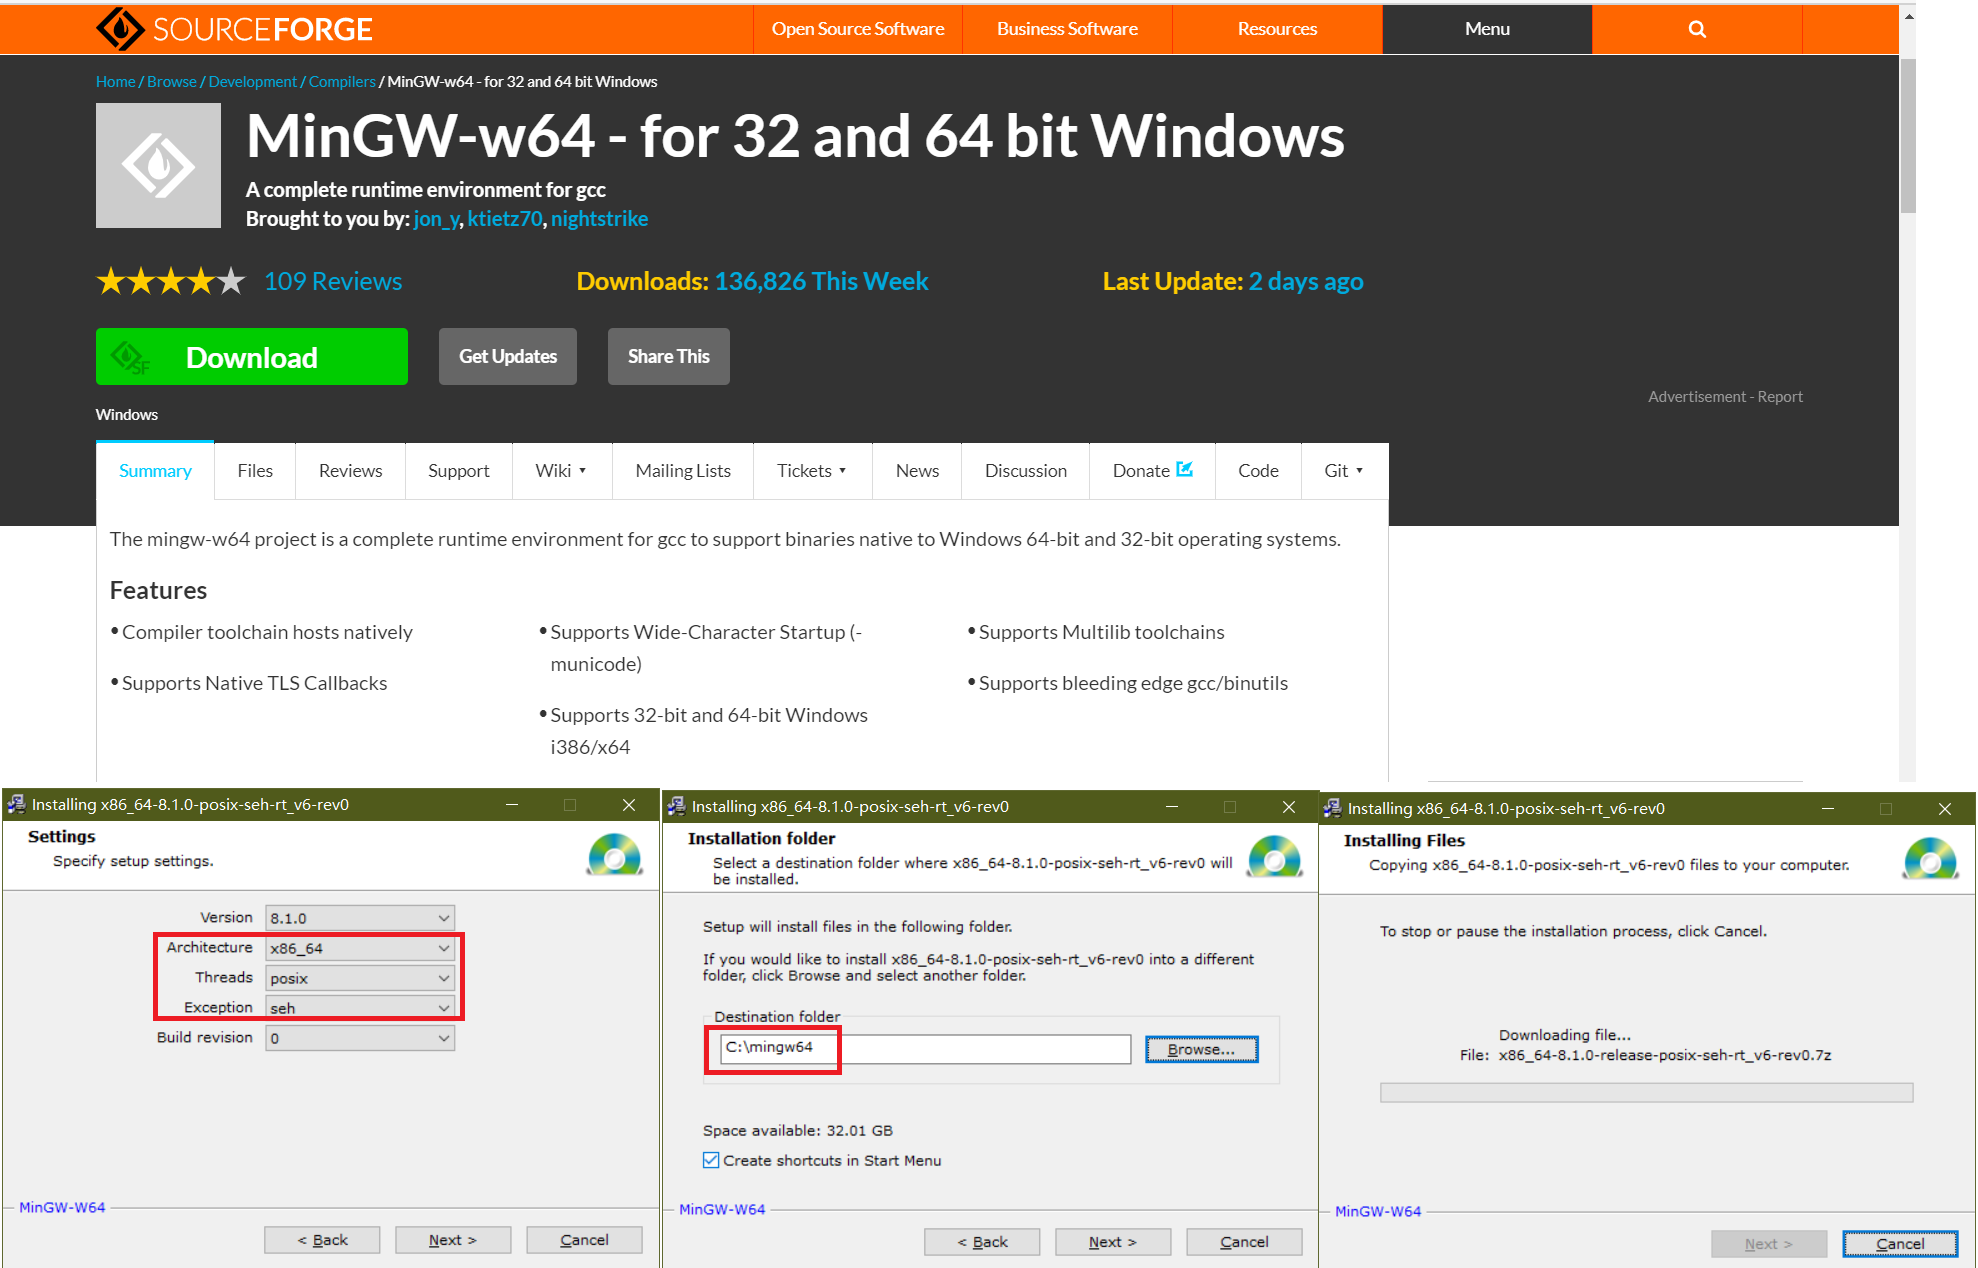Viewport: 1978px width, 1268px height.
Task: Toggle Create shortcuts in Start Menu checkbox
Action: [x=711, y=1160]
